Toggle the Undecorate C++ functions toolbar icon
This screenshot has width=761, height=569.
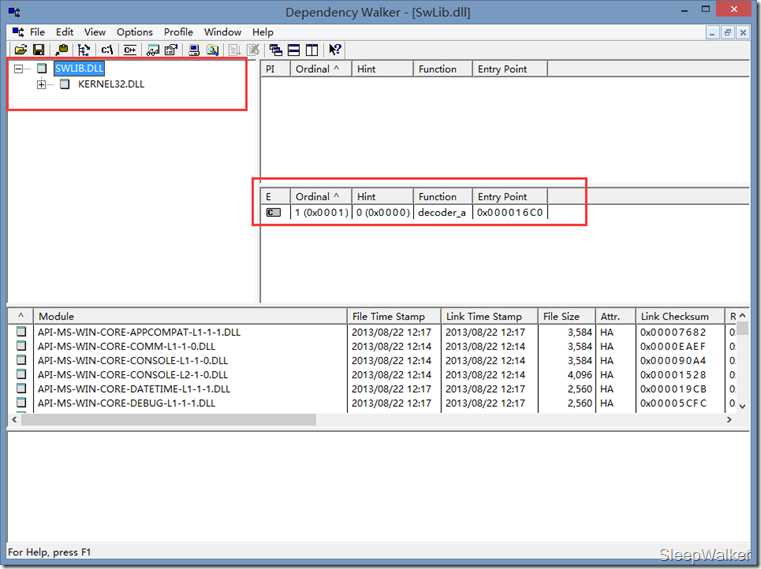coord(130,50)
